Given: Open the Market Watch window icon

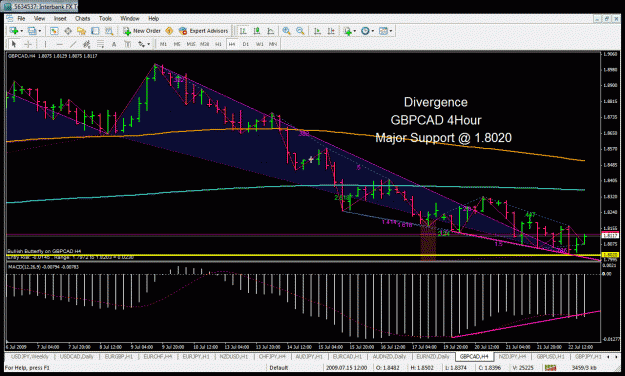Looking at the screenshot, I should click(x=54, y=31).
